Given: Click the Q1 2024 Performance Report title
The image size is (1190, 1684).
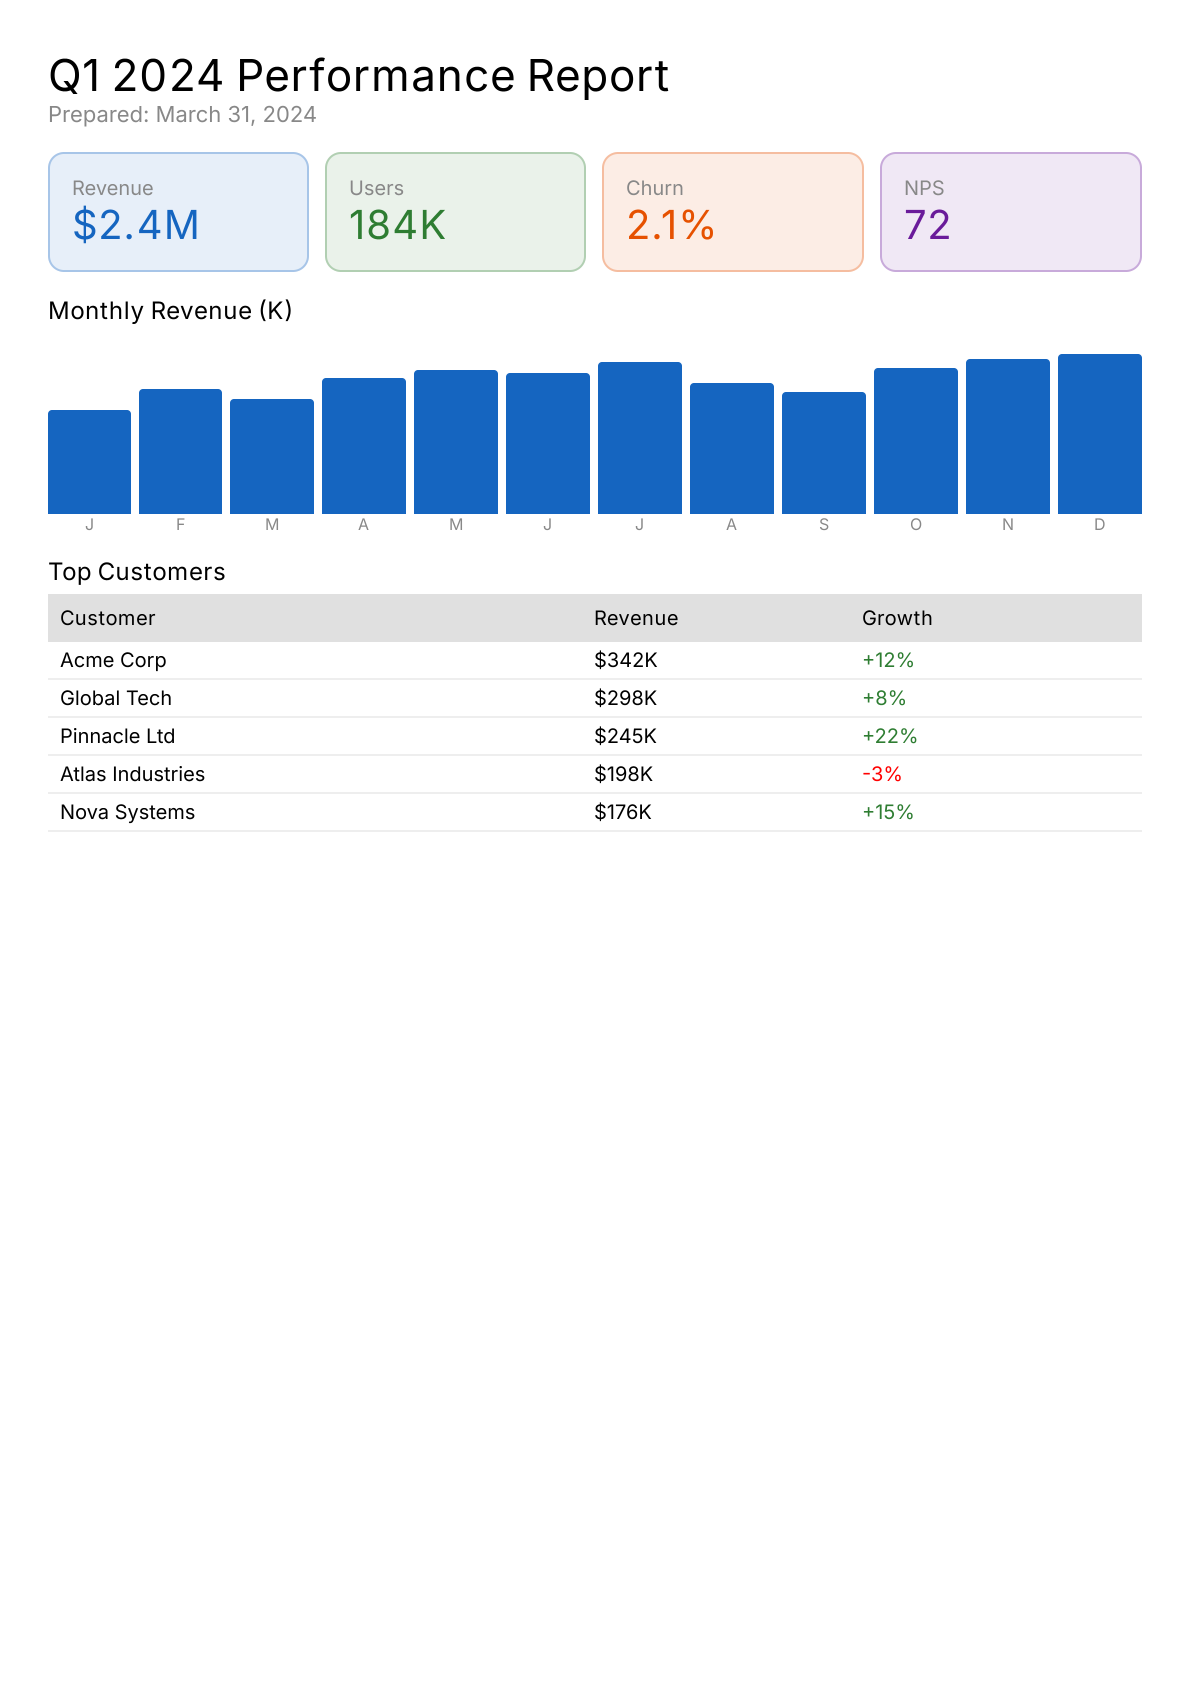Looking at the screenshot, I should (x=358, y=76).
